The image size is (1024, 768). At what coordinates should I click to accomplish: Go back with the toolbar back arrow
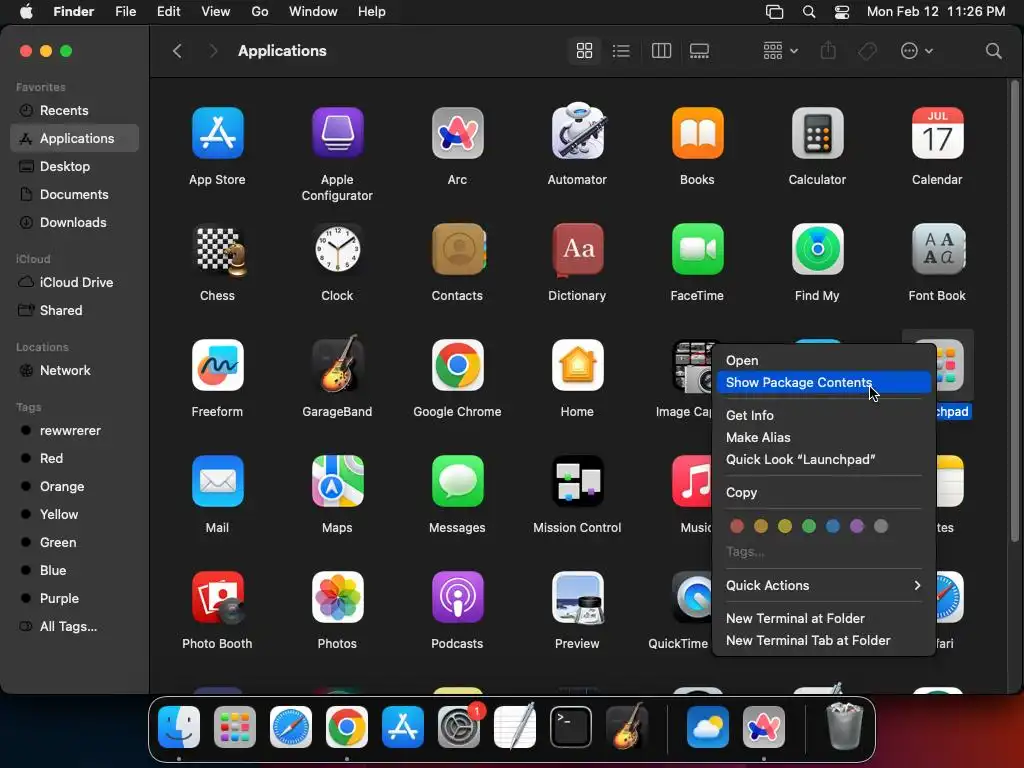coord(177,51)
